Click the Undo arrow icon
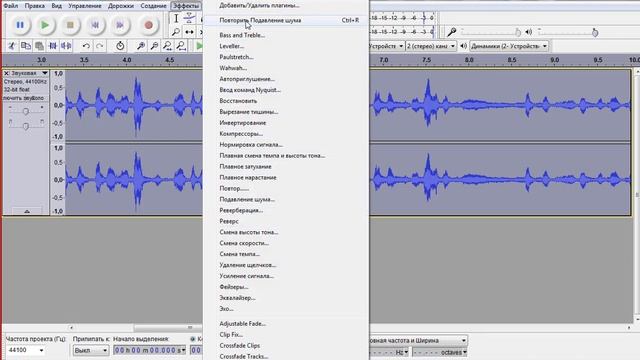Image resolution: width=640 pixels, height=360 pixels. (x=86, y=46)
